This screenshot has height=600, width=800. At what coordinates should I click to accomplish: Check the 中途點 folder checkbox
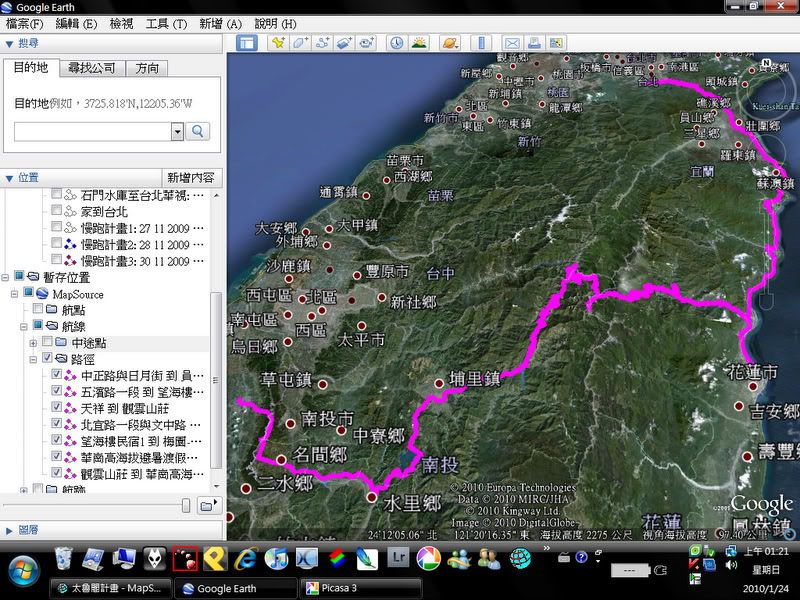[x=47, y=343]
